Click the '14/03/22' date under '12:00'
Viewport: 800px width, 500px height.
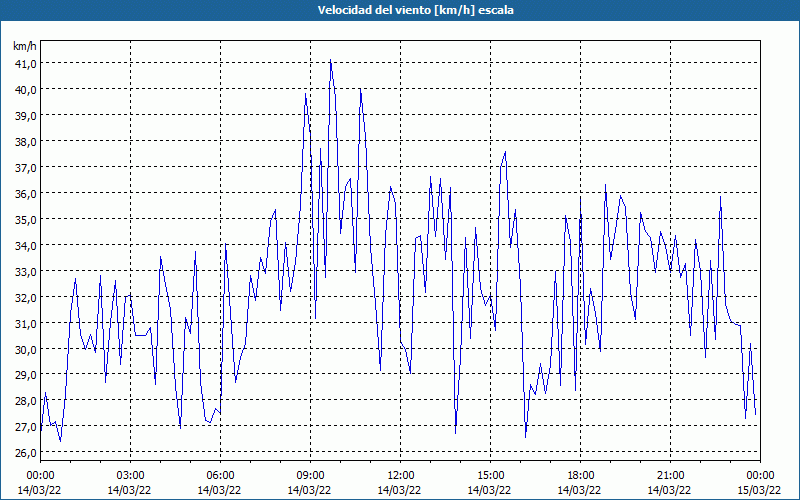tap(399, 490)
